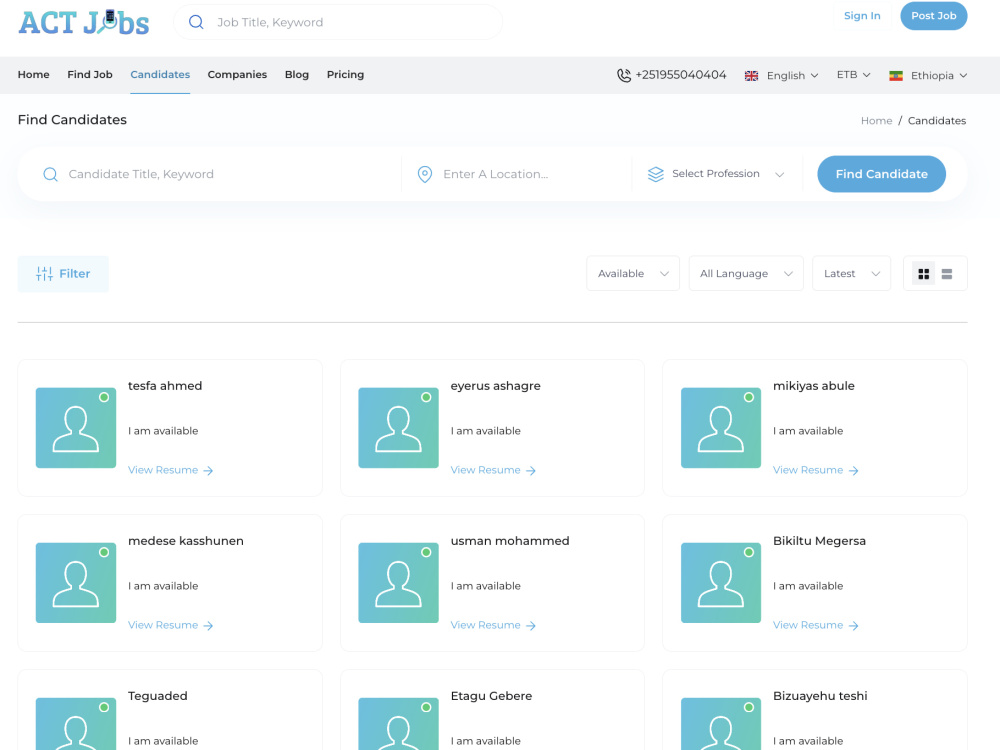This screenshot has height=750, width=1000.
Task: Open Bizuayehu teshi candidate name
Action: [x=820, y=696]
